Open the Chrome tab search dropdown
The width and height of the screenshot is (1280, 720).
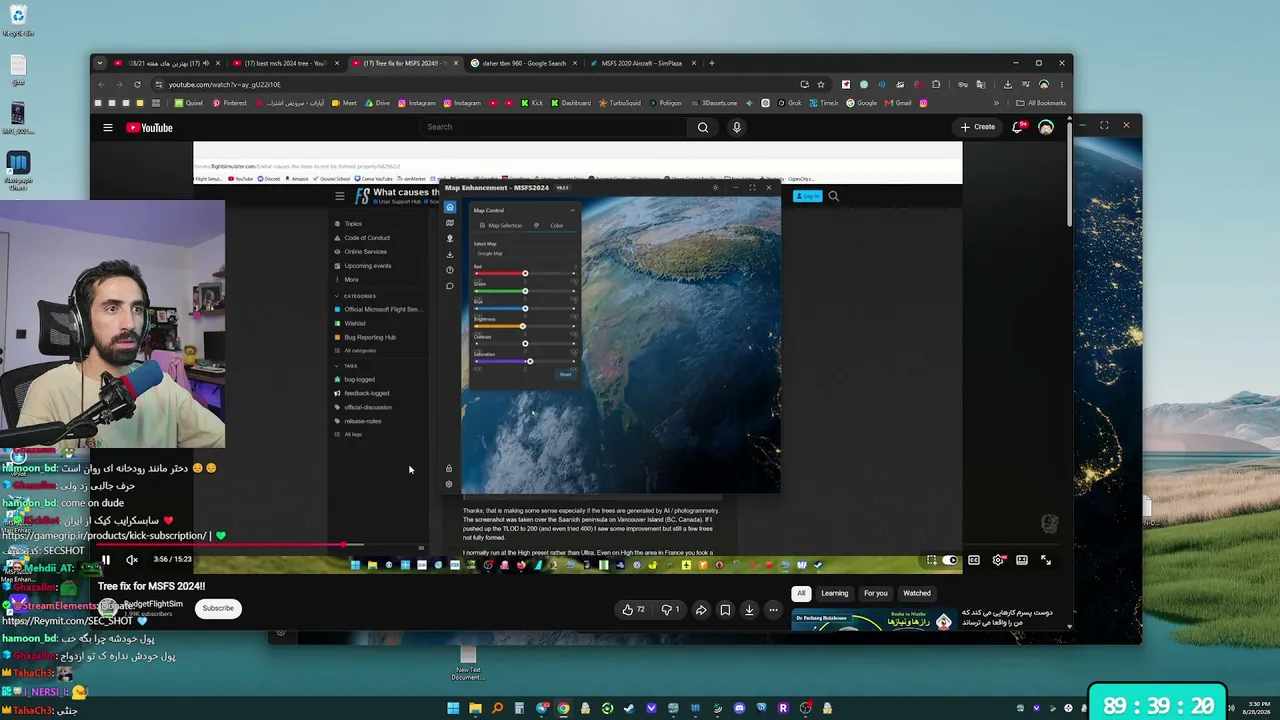99,63
